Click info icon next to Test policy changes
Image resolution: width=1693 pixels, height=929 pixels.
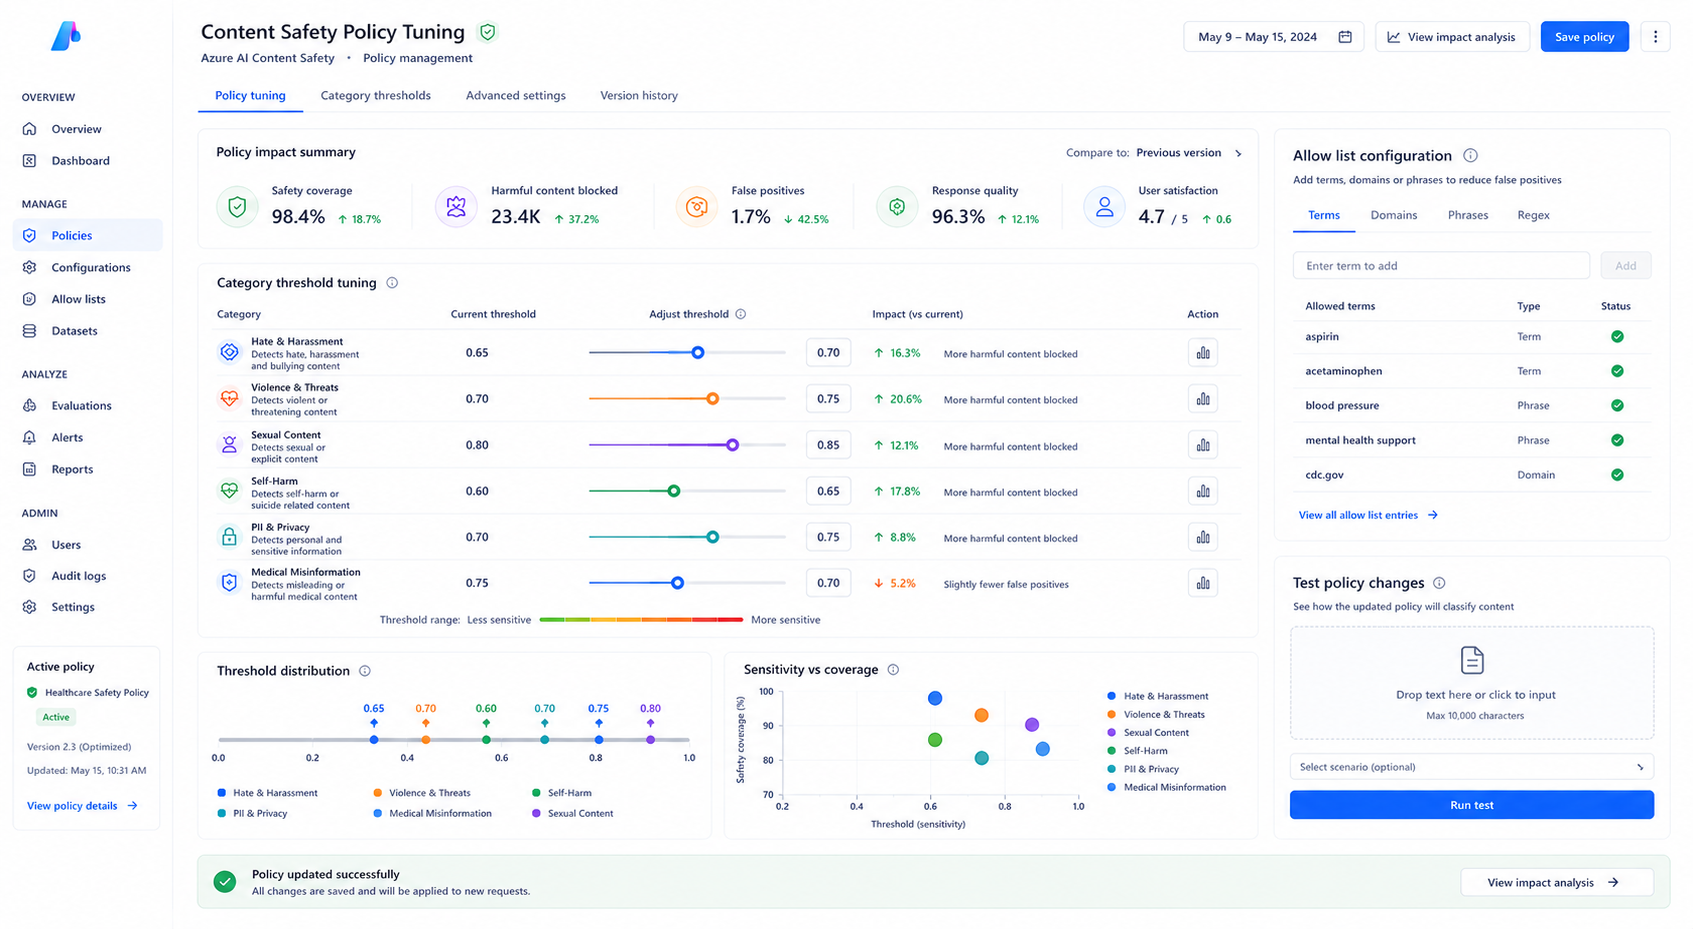1439,583
